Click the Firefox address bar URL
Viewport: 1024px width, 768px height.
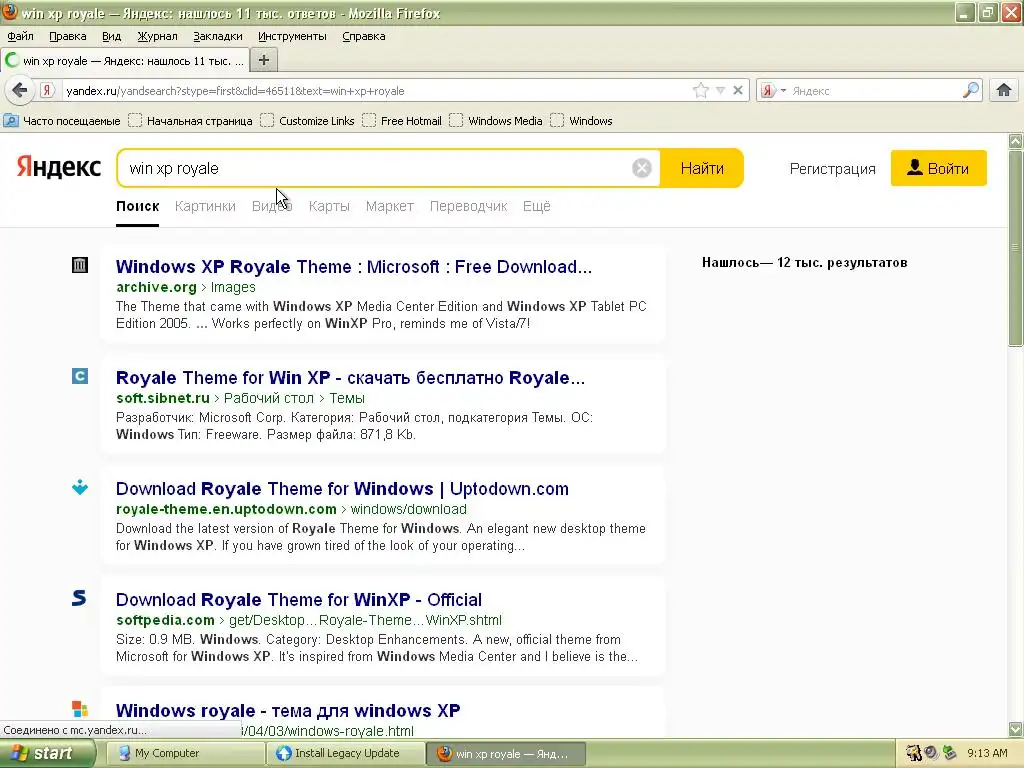pyautogui.click(x=376, y=91)
